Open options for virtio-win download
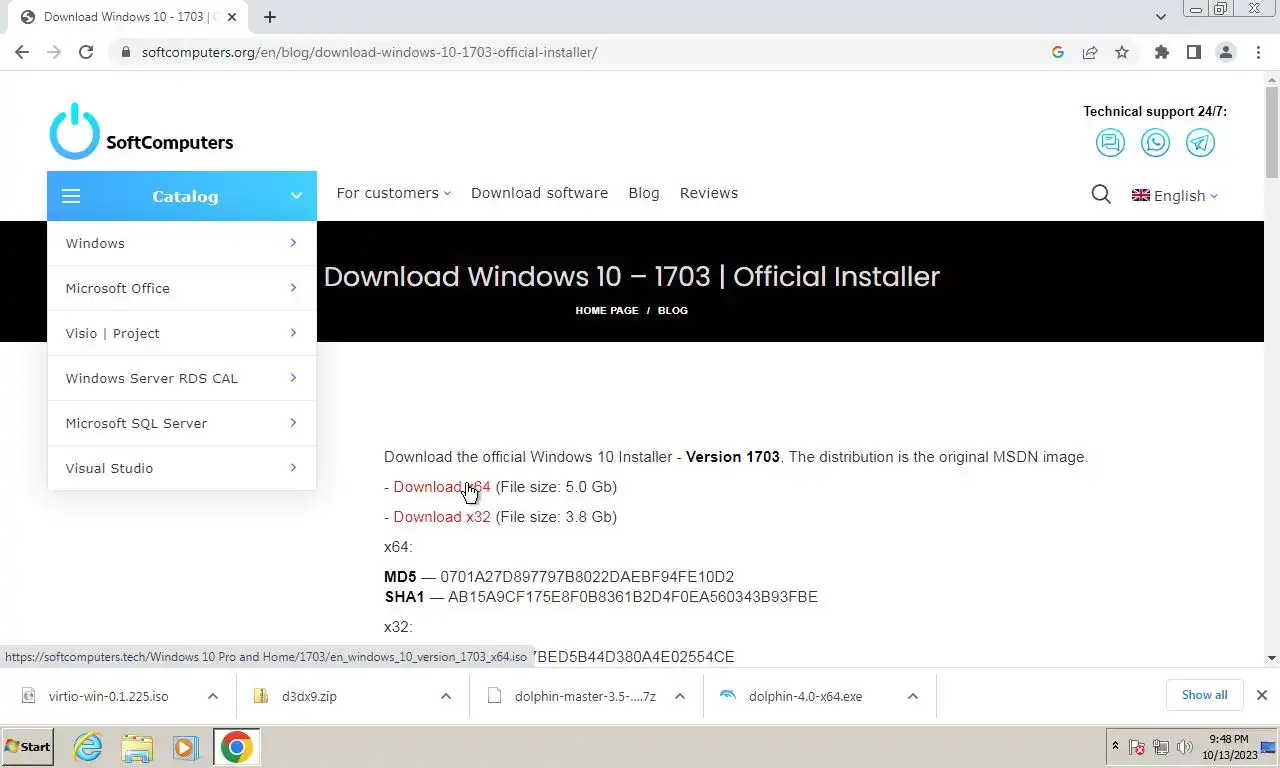1280x768 pixels. tap(212, 696)
